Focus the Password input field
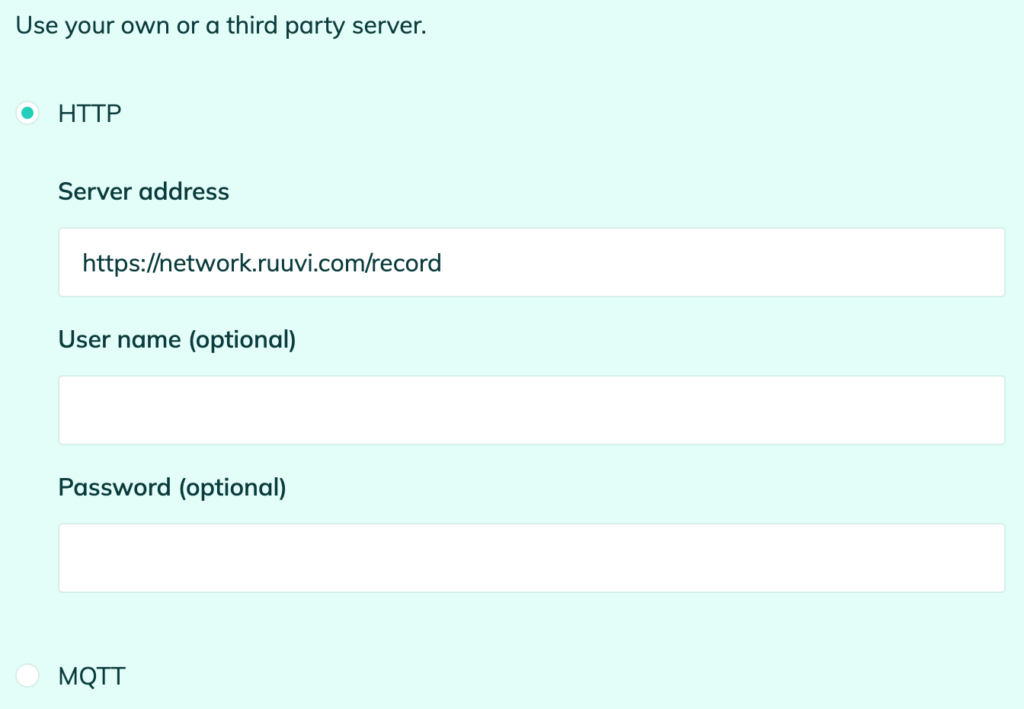1024x709 pixels. click(532, 558)
